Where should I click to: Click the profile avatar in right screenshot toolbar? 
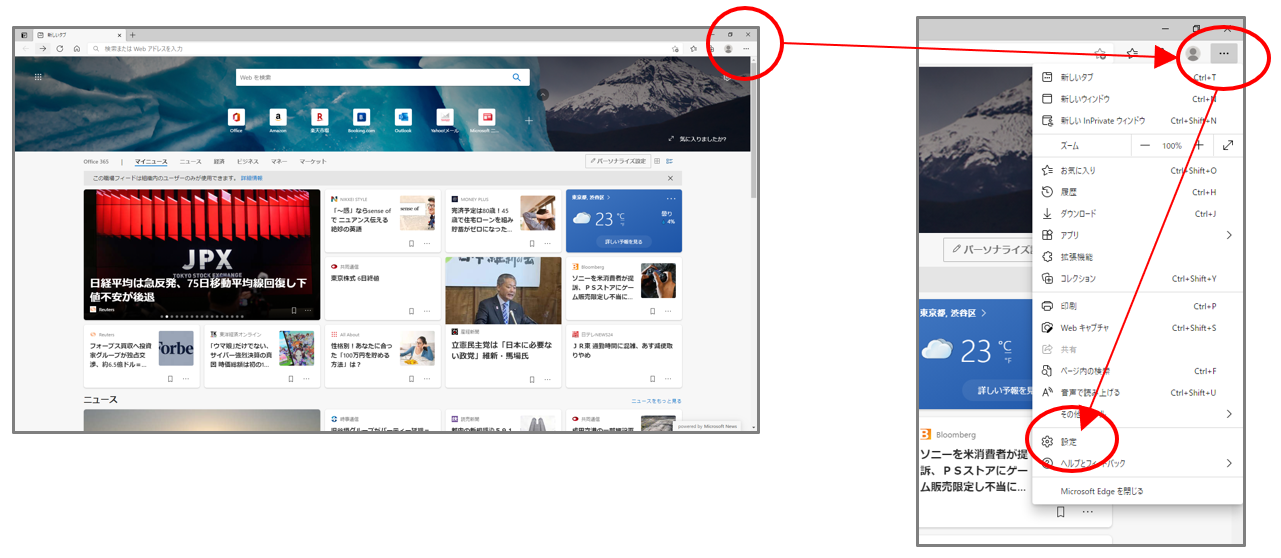pos(1192,54)
